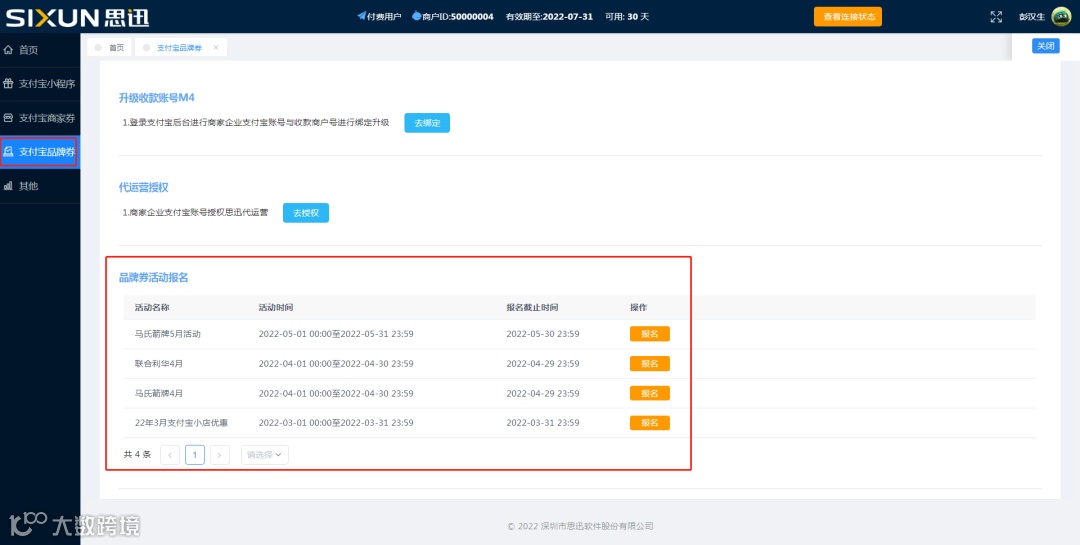The height and width of the screenshot is (545, 1080).
Task: Close the 支付宝品牌券 tab with X
Action: tap(216, 48)
